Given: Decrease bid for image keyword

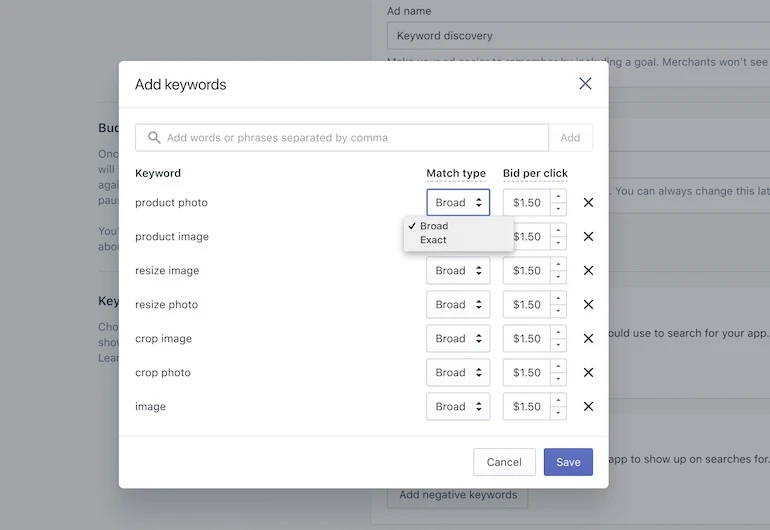Looking at the screenshot, I should [558, 413].
